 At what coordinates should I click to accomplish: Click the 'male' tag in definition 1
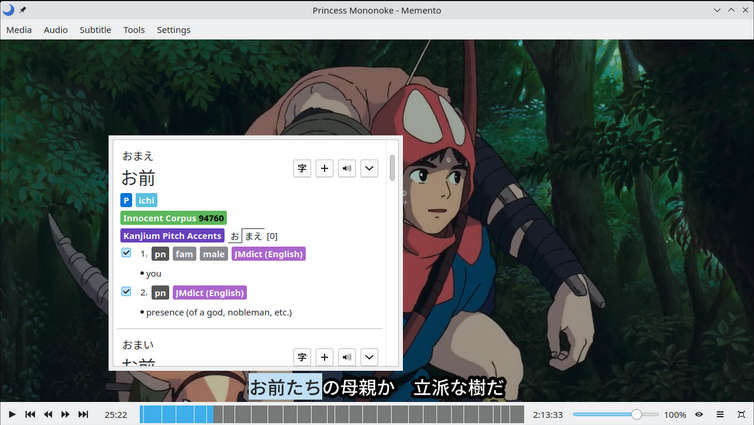[x=214, y=254]
